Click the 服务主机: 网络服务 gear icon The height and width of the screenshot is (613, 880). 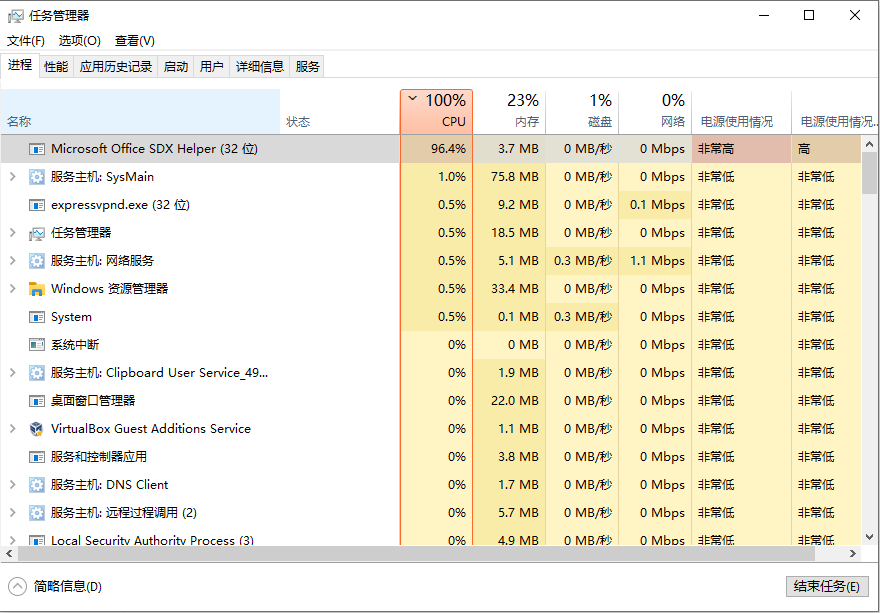coord(36,261)
